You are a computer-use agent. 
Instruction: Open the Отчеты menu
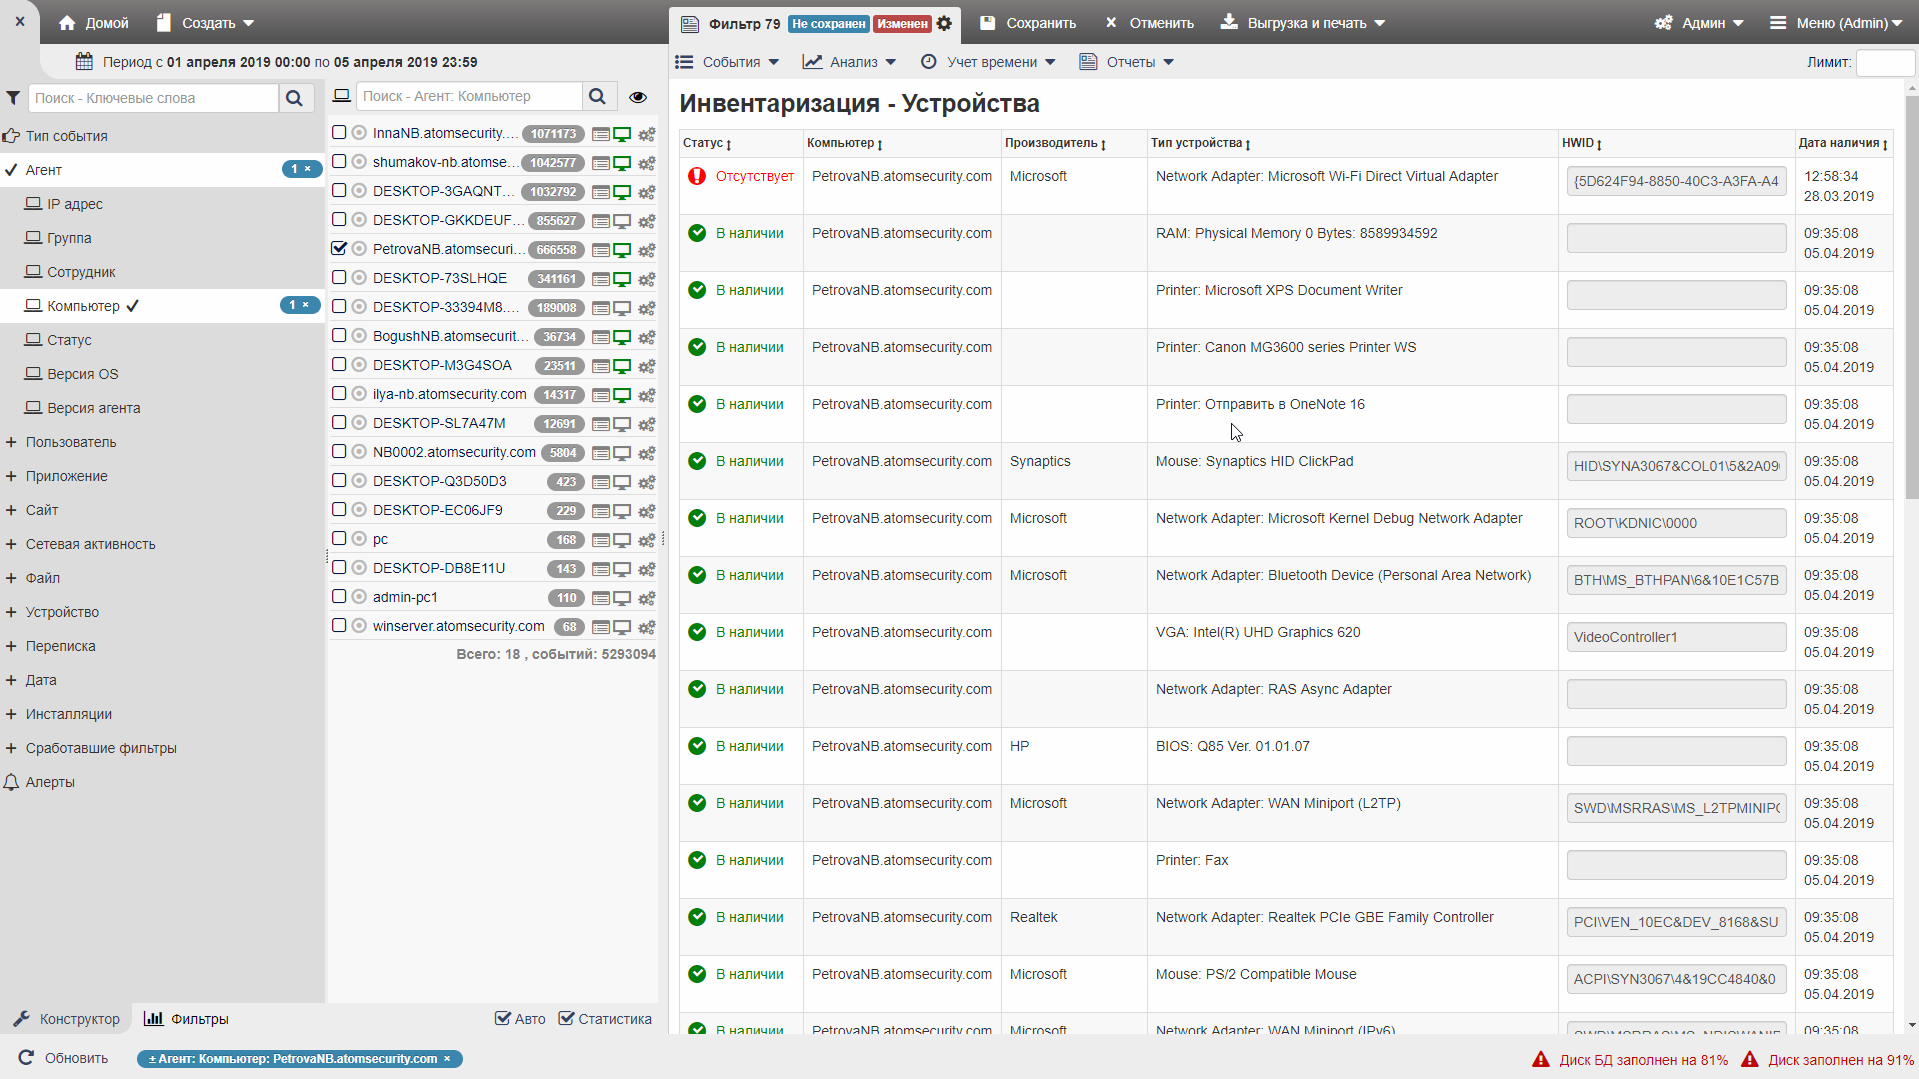(x=1126, y=62)
